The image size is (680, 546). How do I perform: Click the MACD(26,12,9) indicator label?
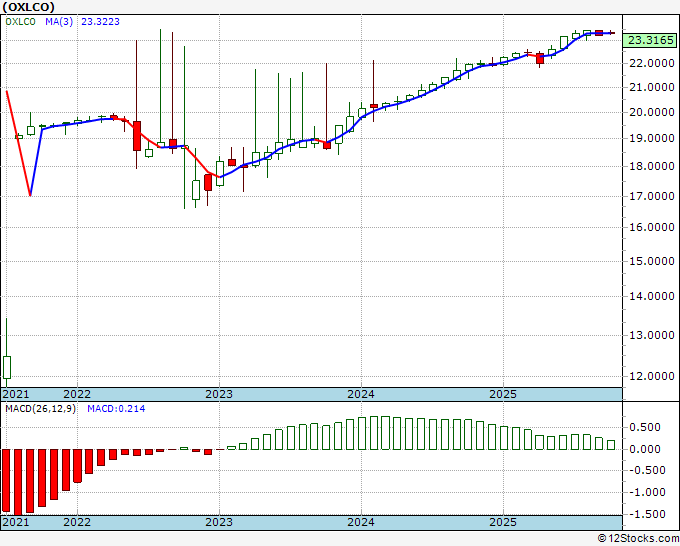coord(40,409)
